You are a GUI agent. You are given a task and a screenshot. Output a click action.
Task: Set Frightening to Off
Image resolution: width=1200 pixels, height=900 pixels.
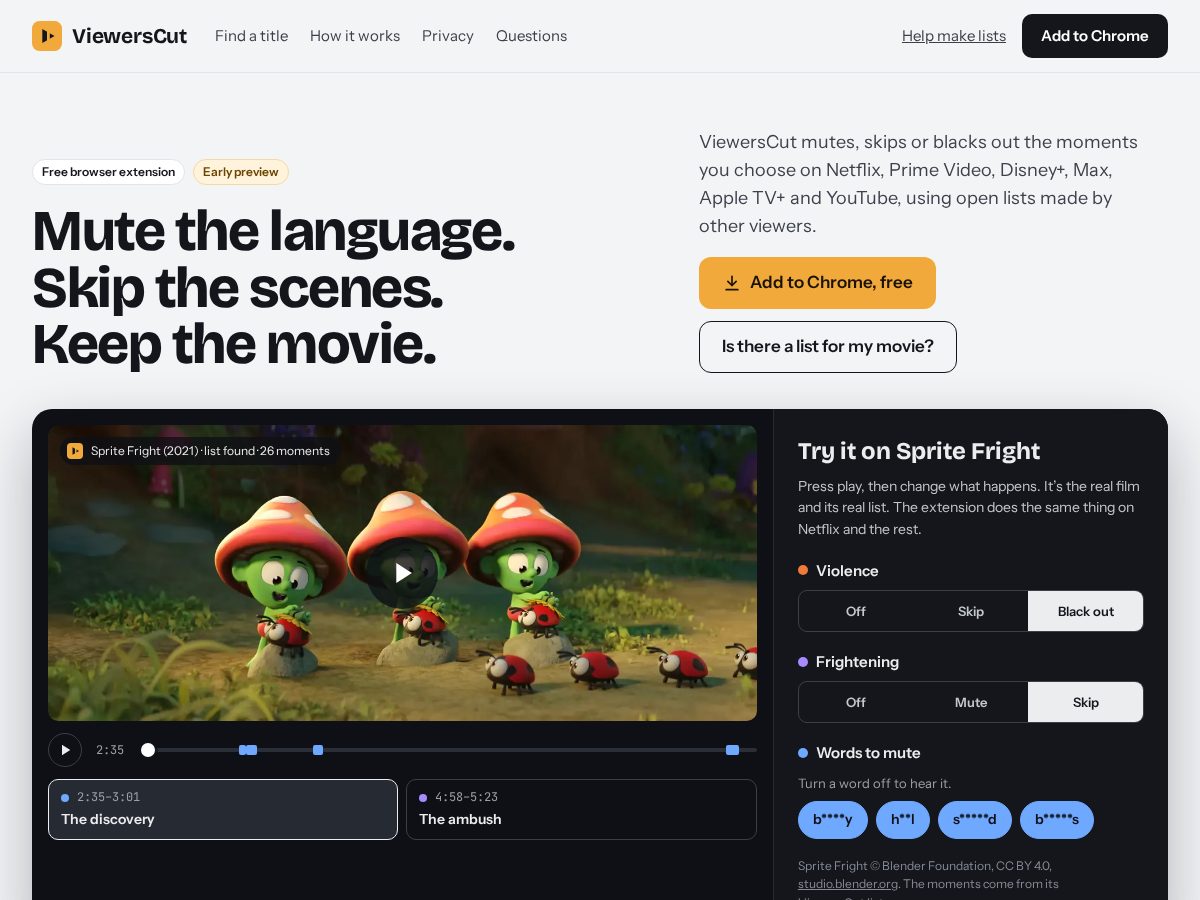pyautogui.click(x=856, y=702)
